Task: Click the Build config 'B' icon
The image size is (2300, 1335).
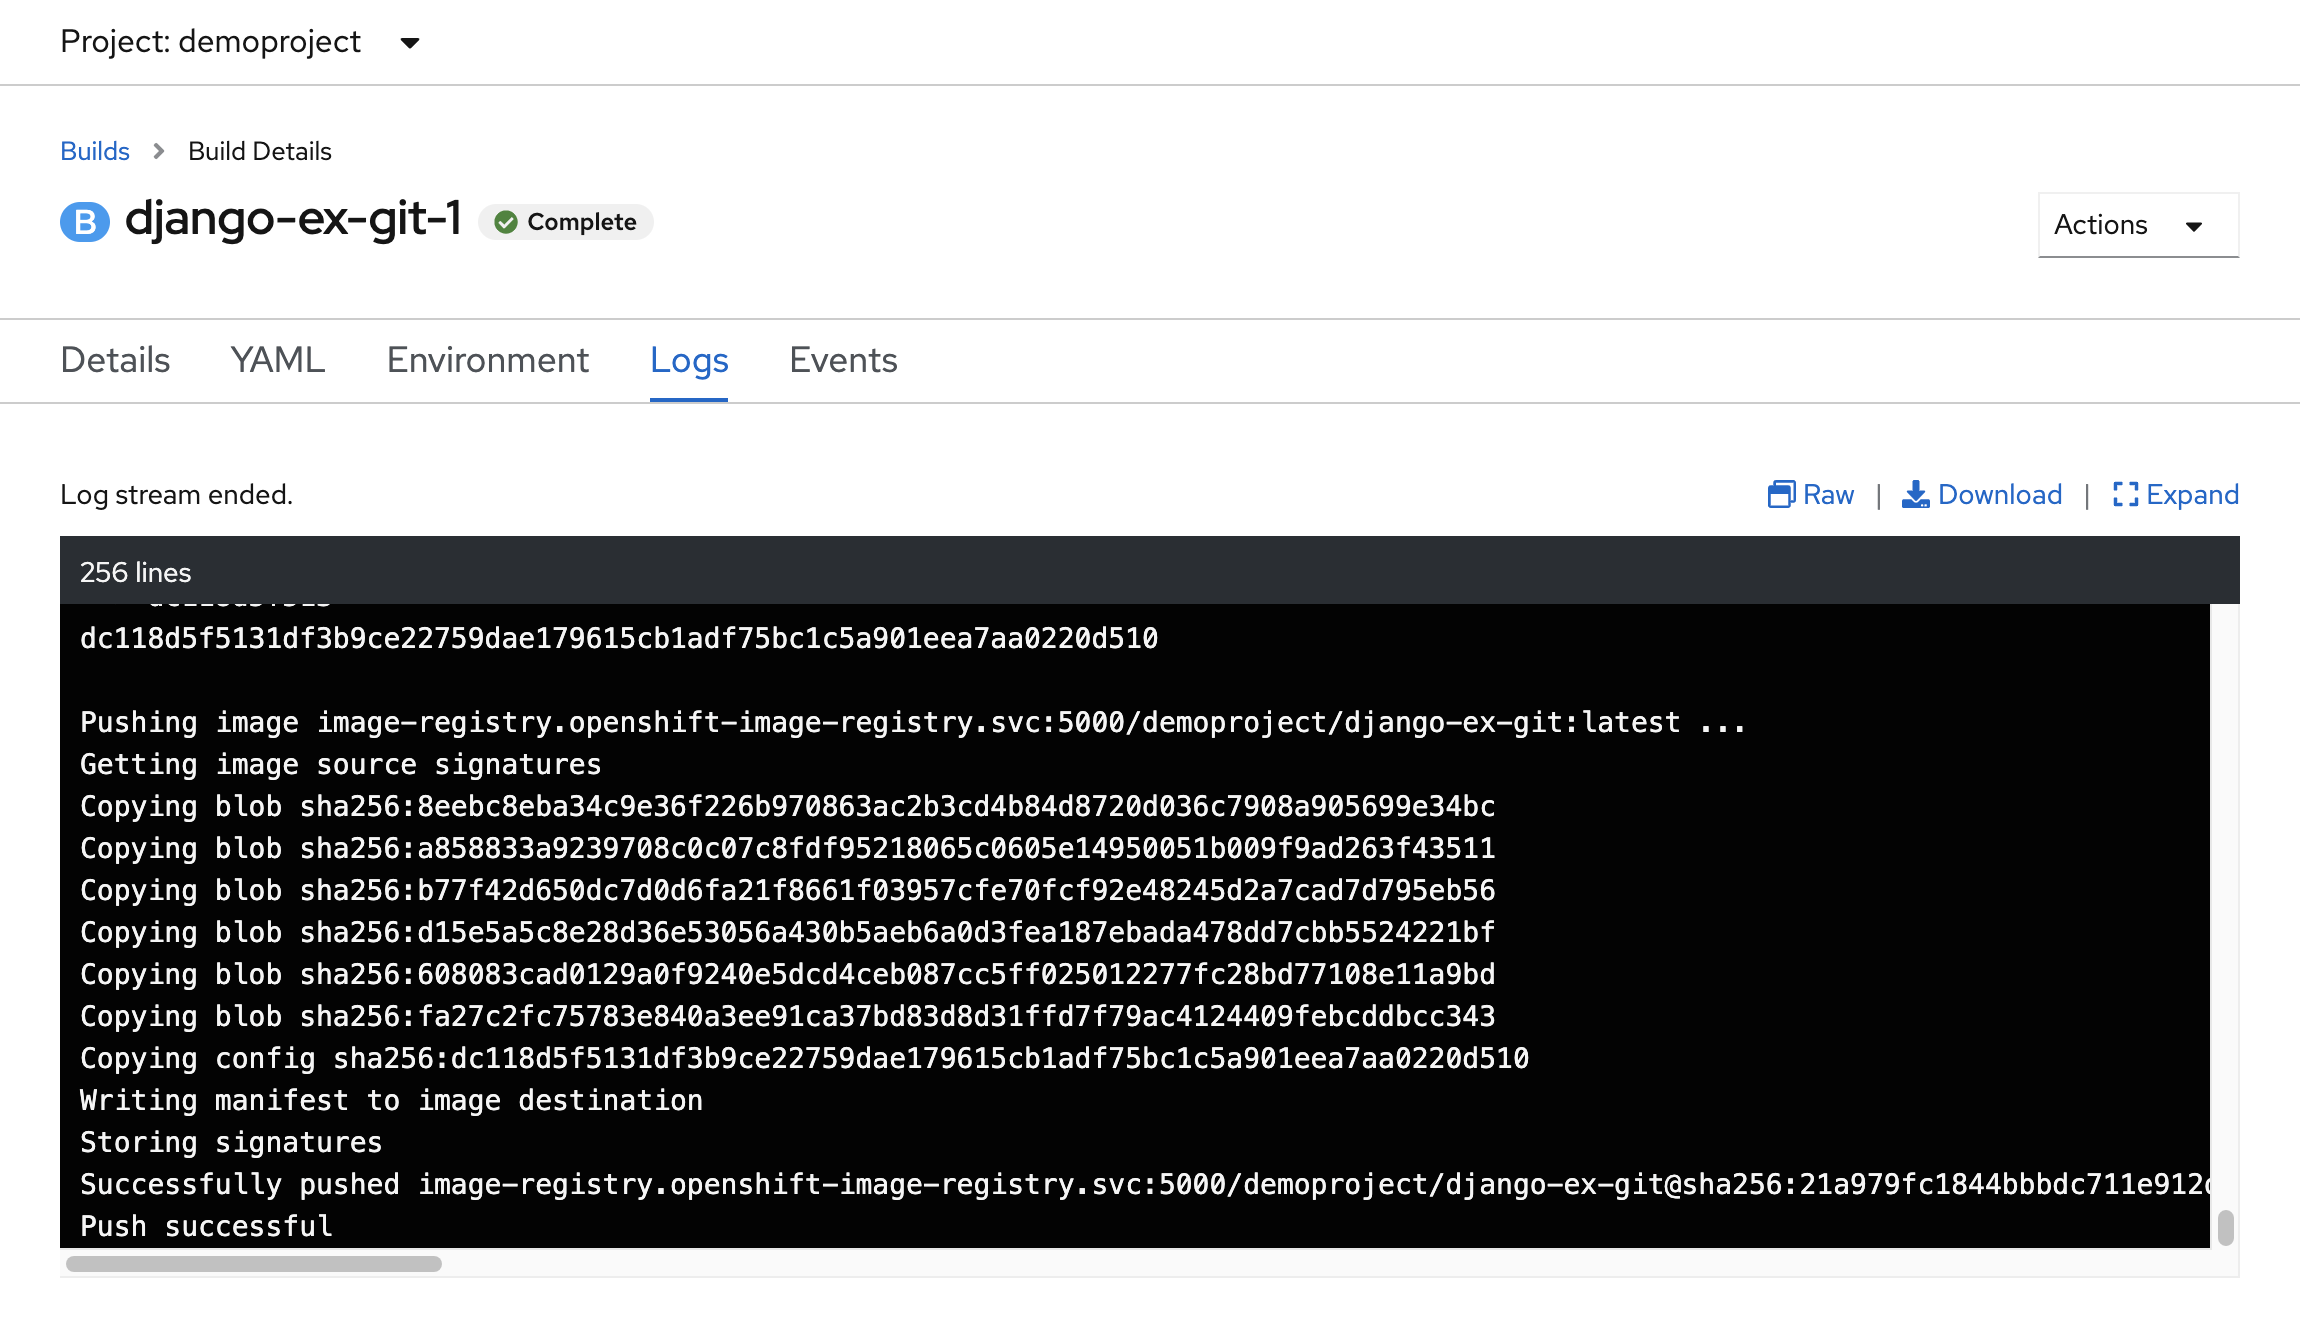Action: pos(83,222)
